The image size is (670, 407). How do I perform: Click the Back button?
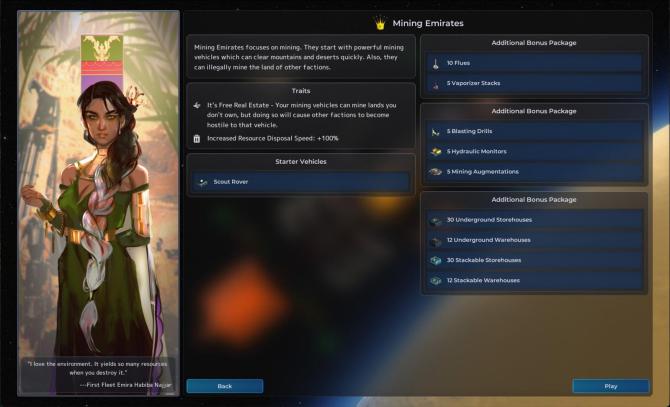(225, 386)
